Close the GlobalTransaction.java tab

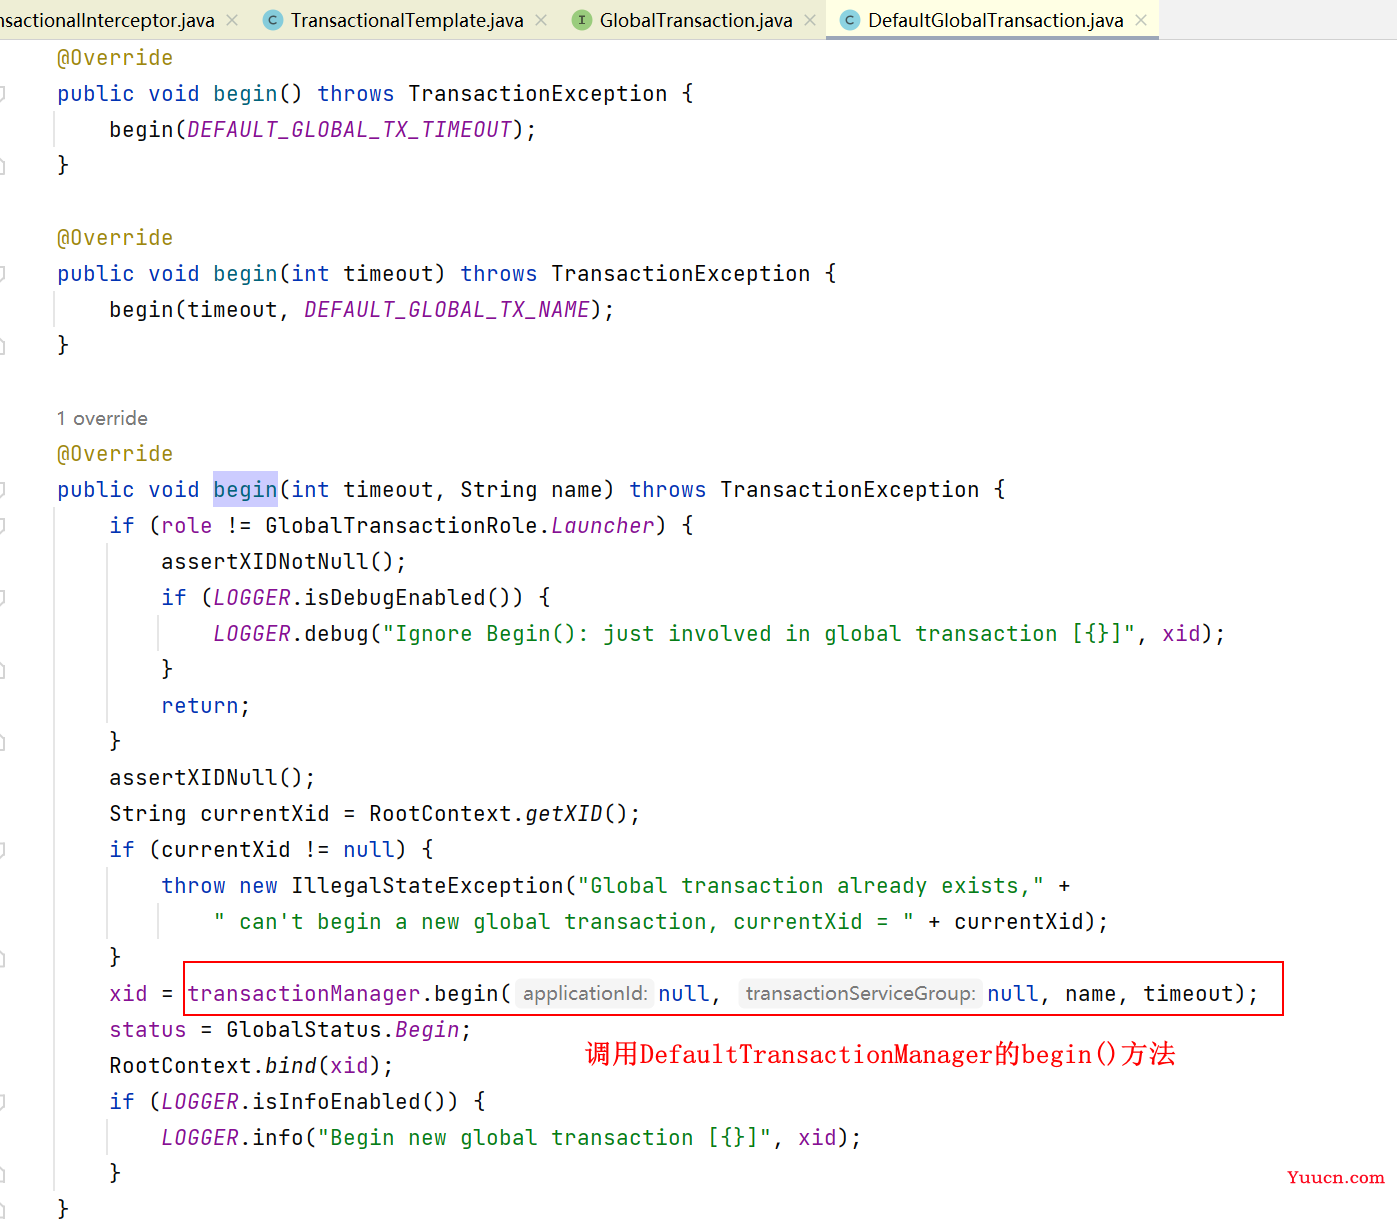[x=810, y=20]
